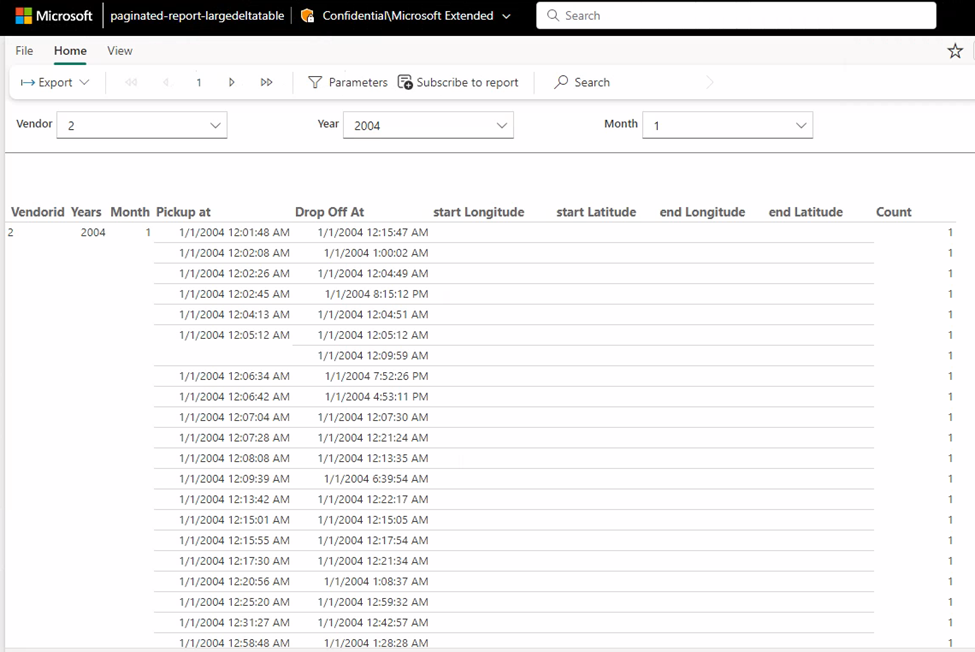Click the start Latitude column header
The height and width of the screenshot is (652, 975).
coord(596,212)
